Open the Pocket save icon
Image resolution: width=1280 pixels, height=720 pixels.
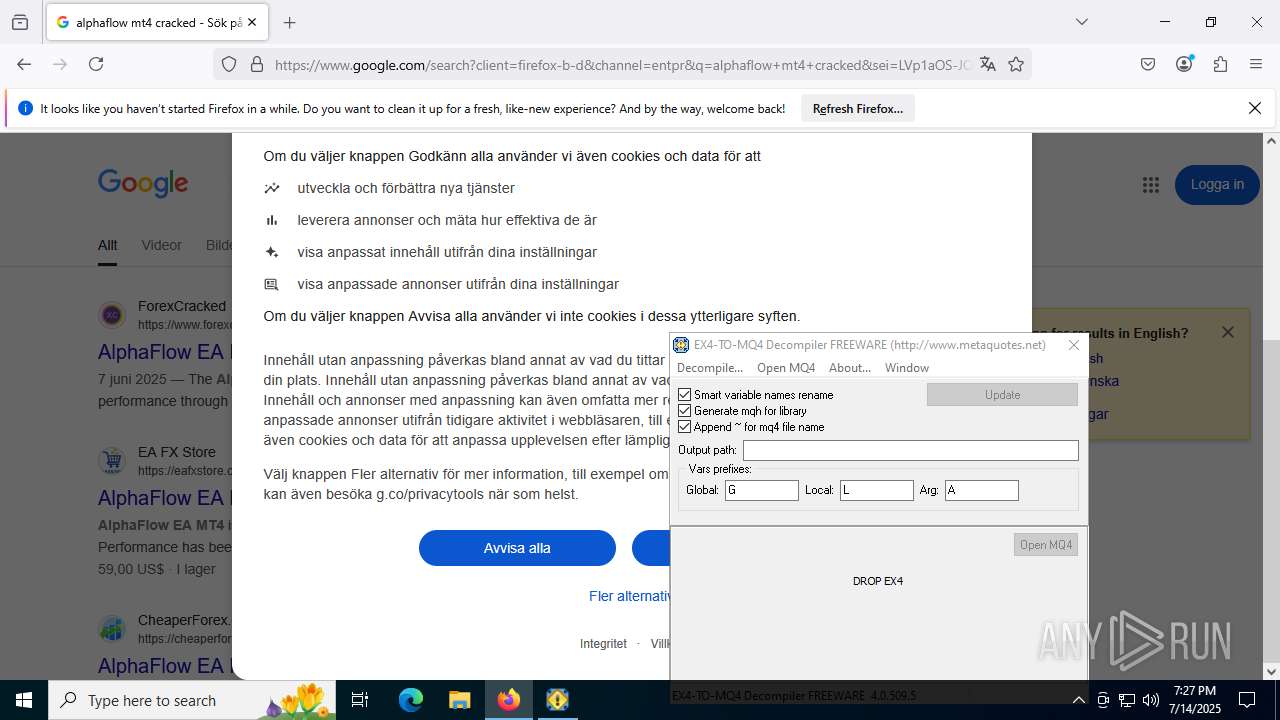1148,64
